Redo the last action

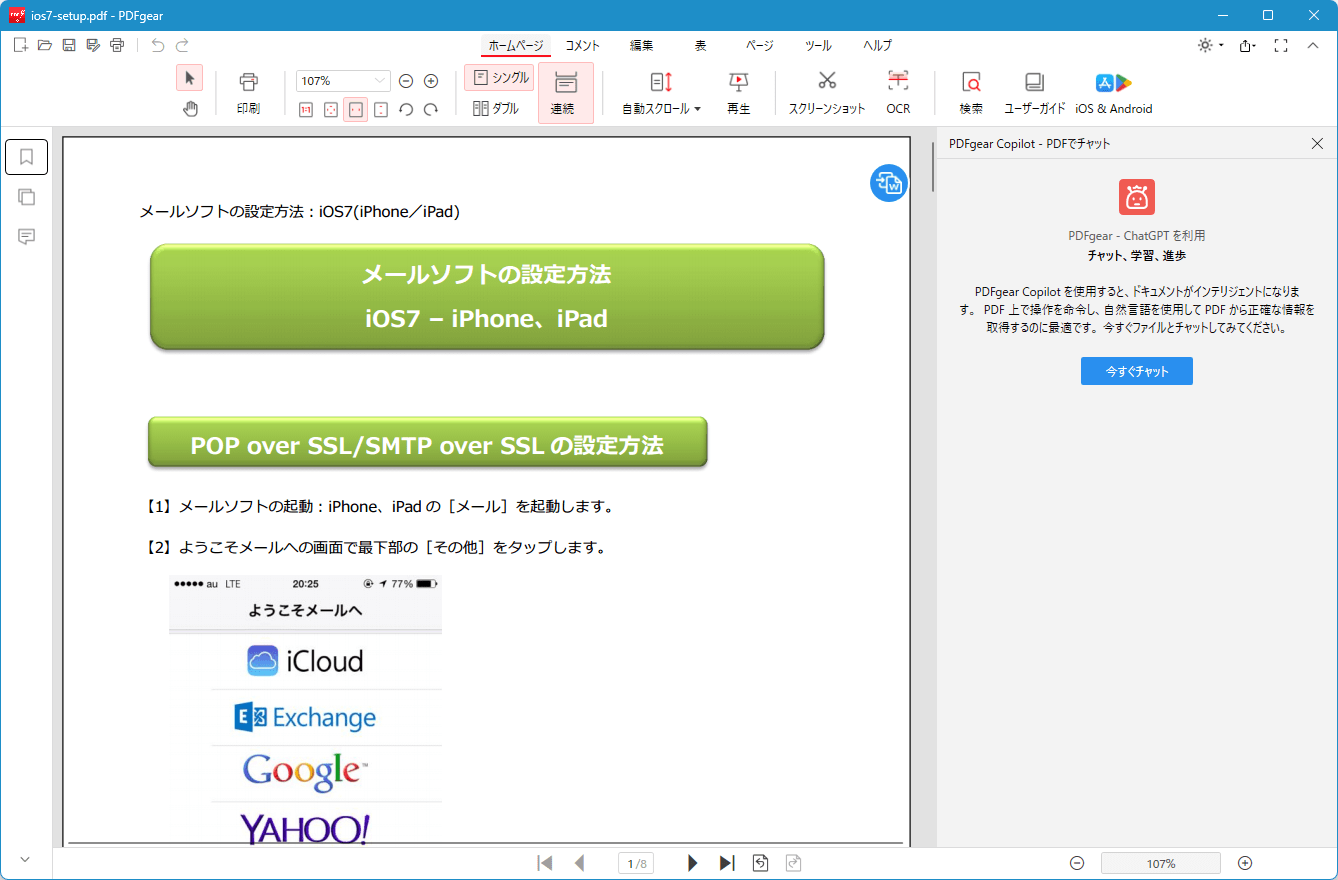point(182,45)
